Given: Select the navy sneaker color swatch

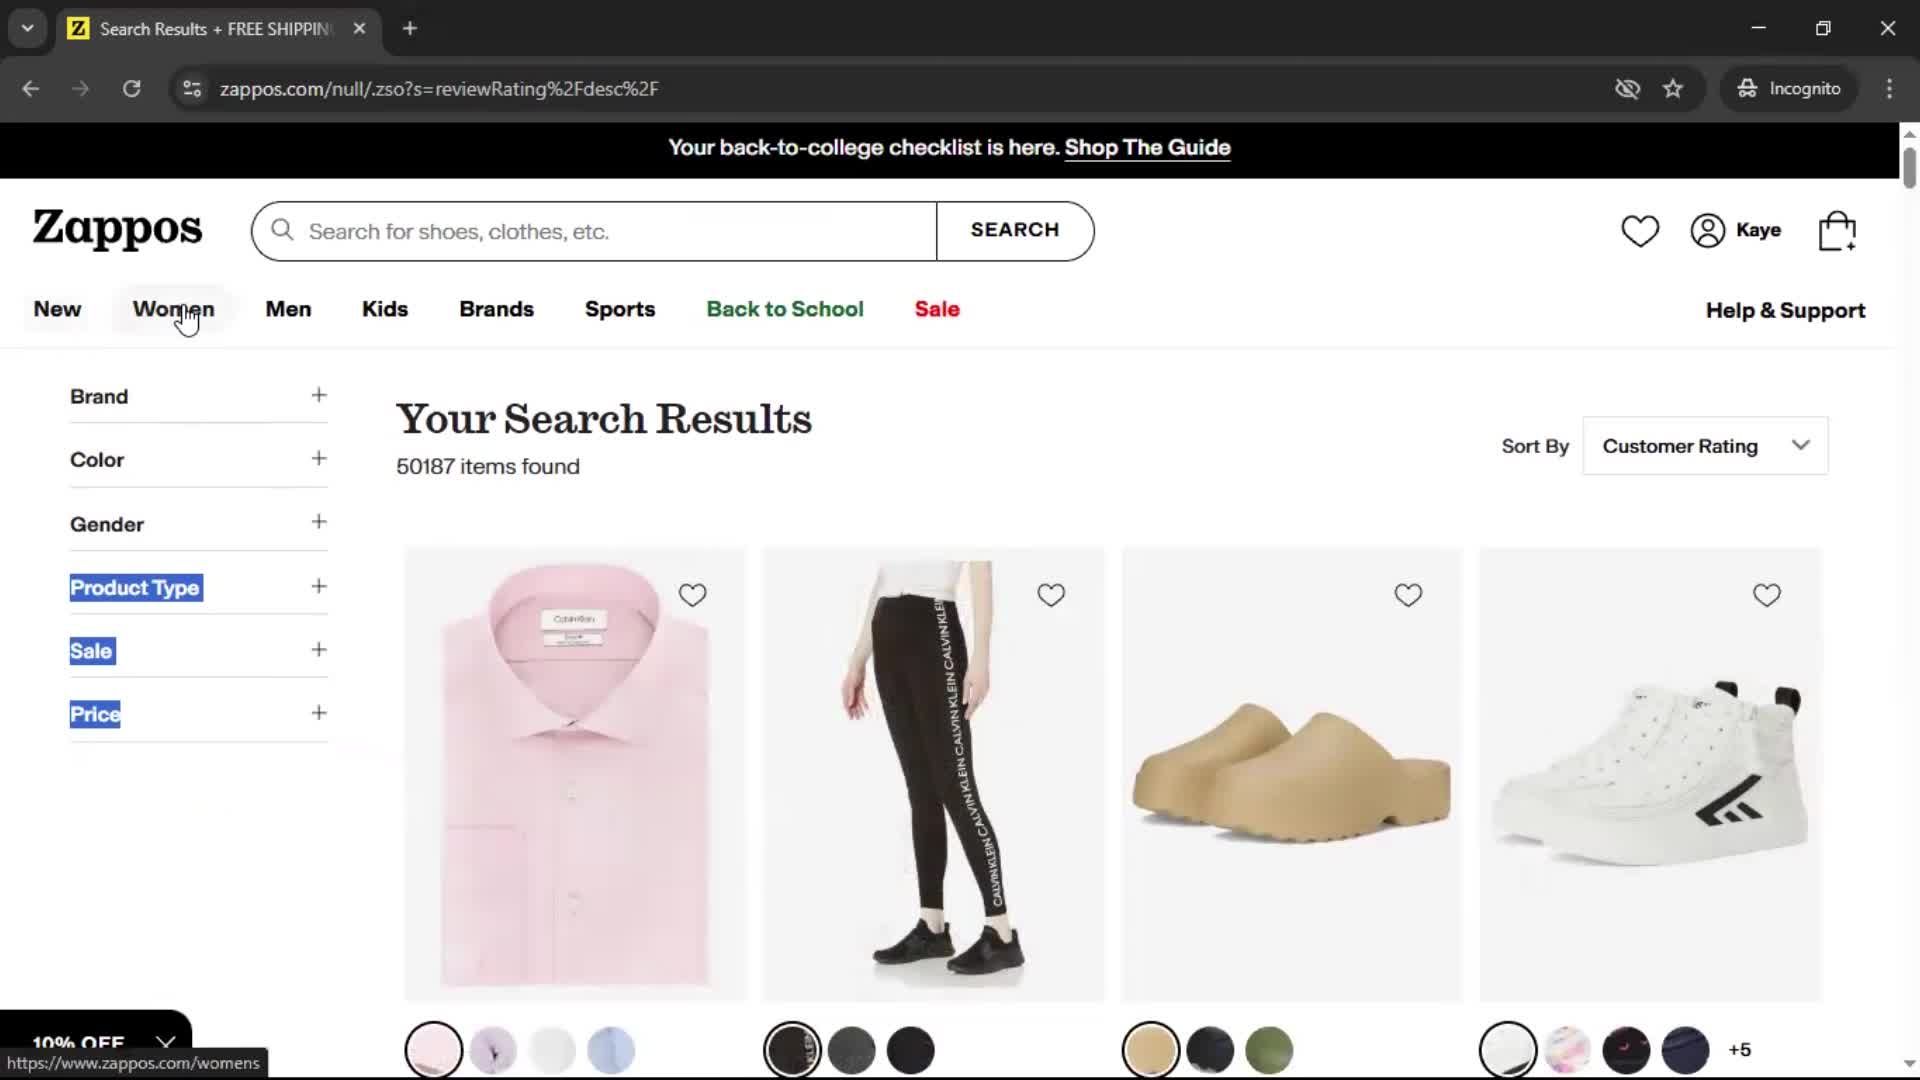Looking at the screenshot, I should [x=1685, y=1050].
